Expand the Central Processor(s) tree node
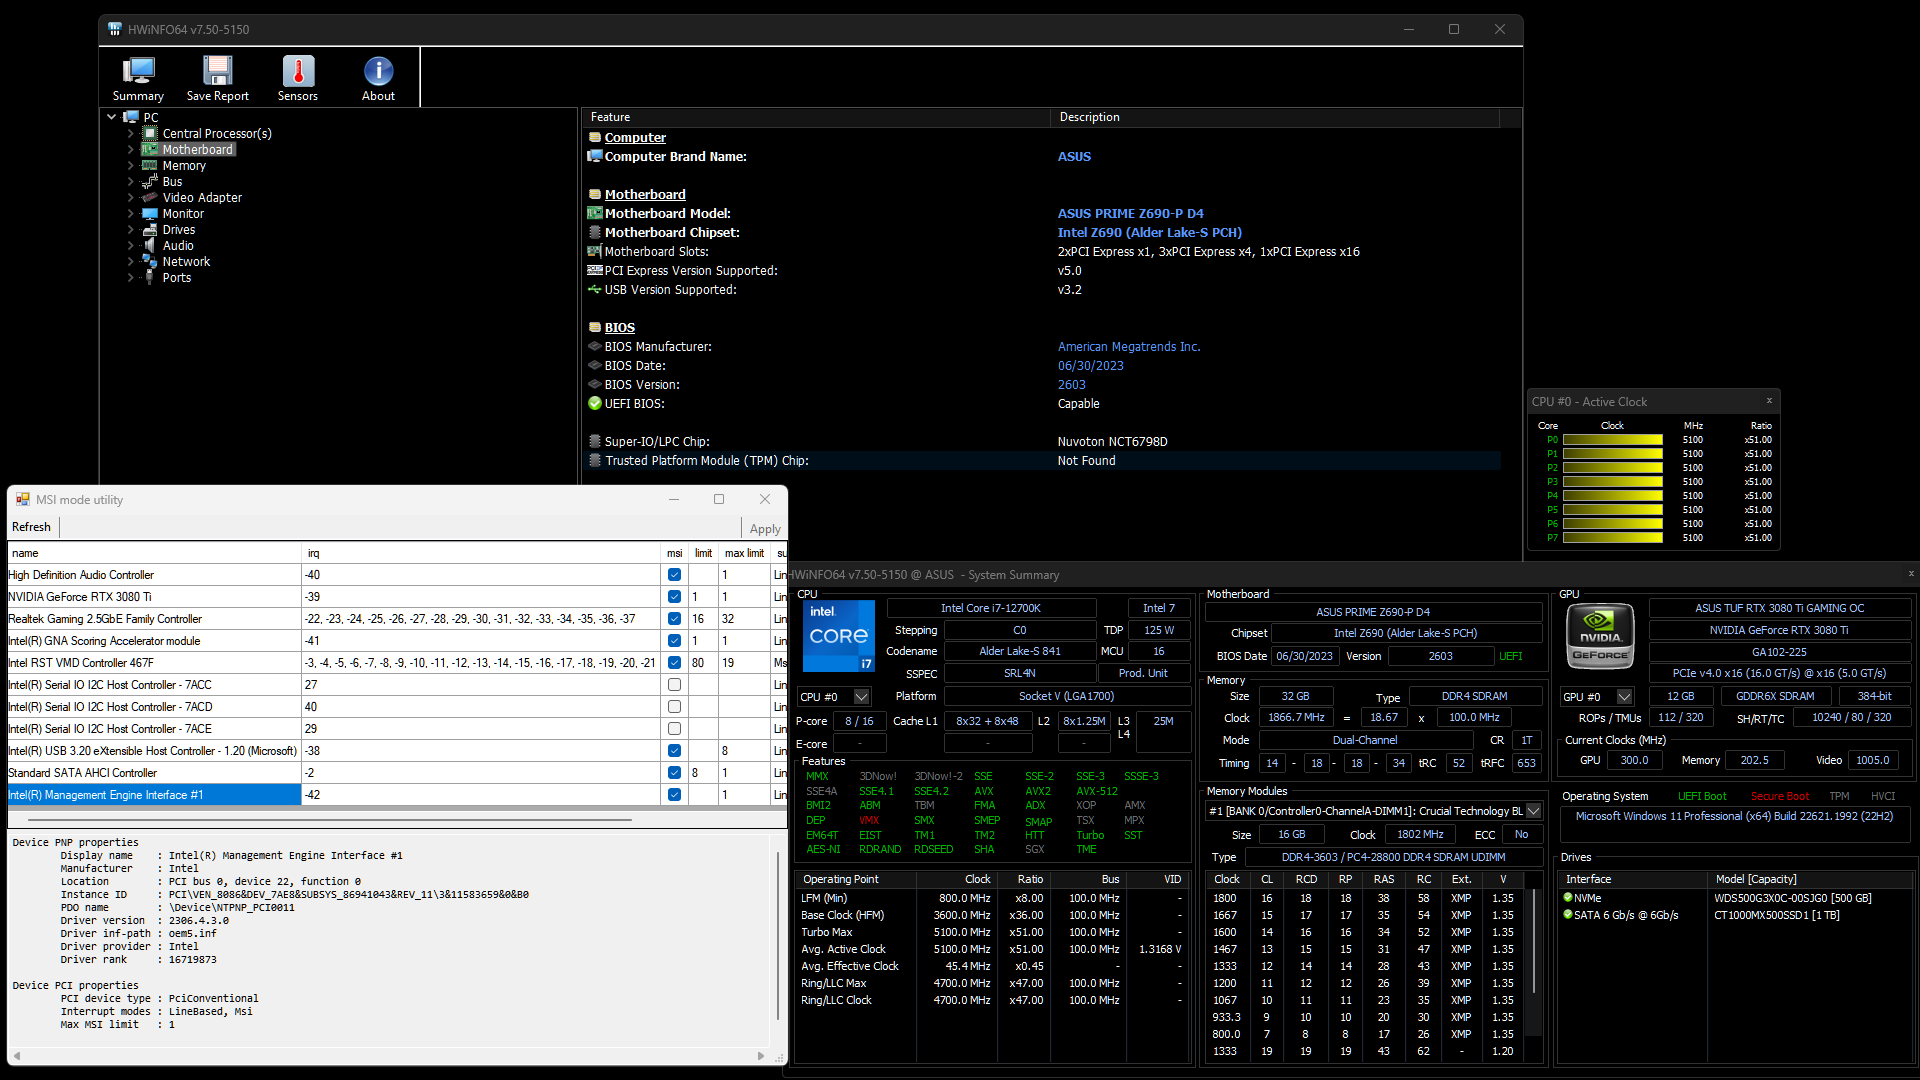 (131, 133)
